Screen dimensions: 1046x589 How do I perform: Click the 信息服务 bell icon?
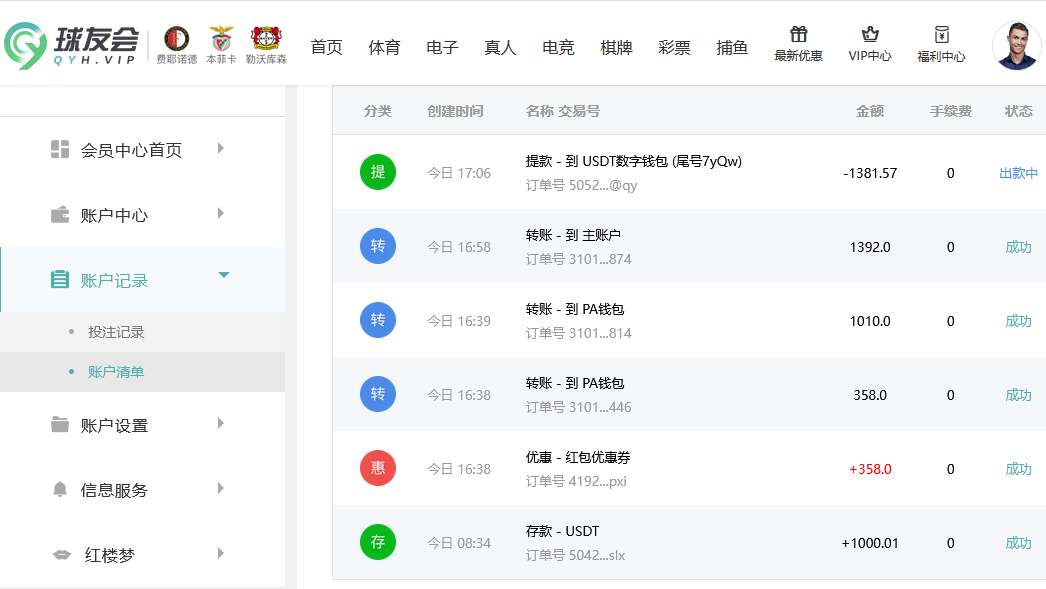pyautogui.click(x=60, y=490)
